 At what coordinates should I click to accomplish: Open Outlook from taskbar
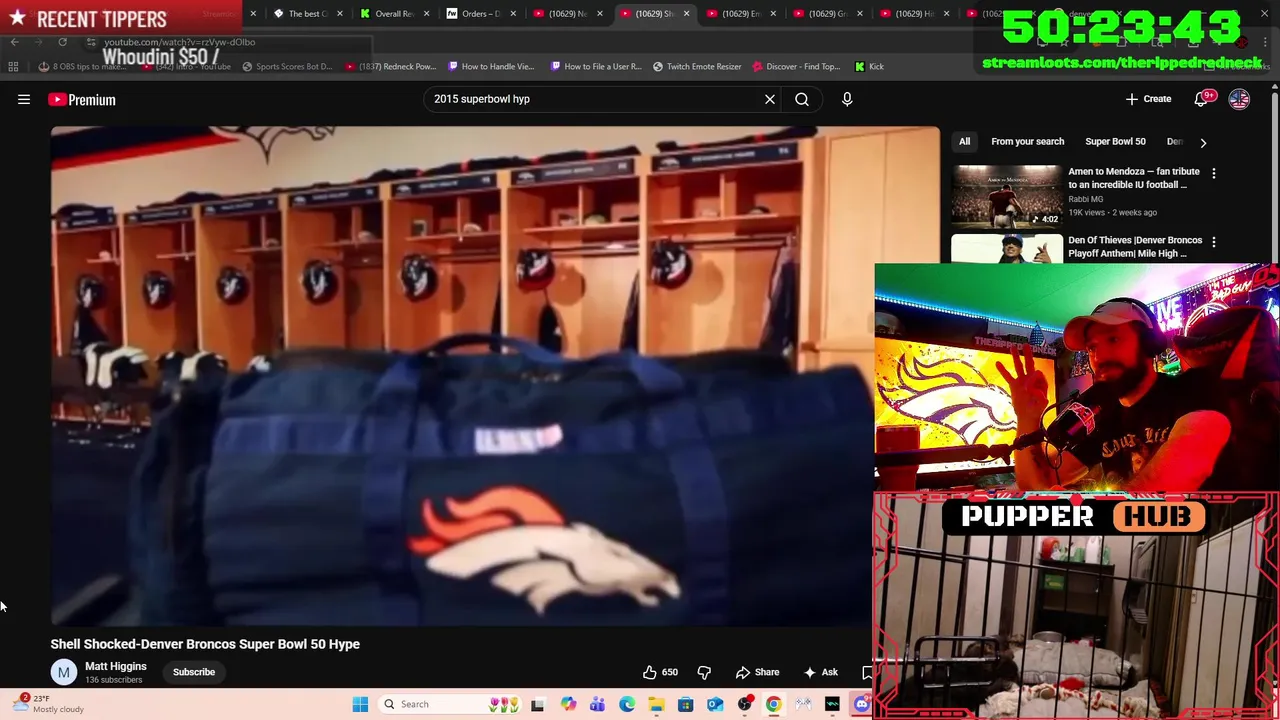click(x=715, y=704)
